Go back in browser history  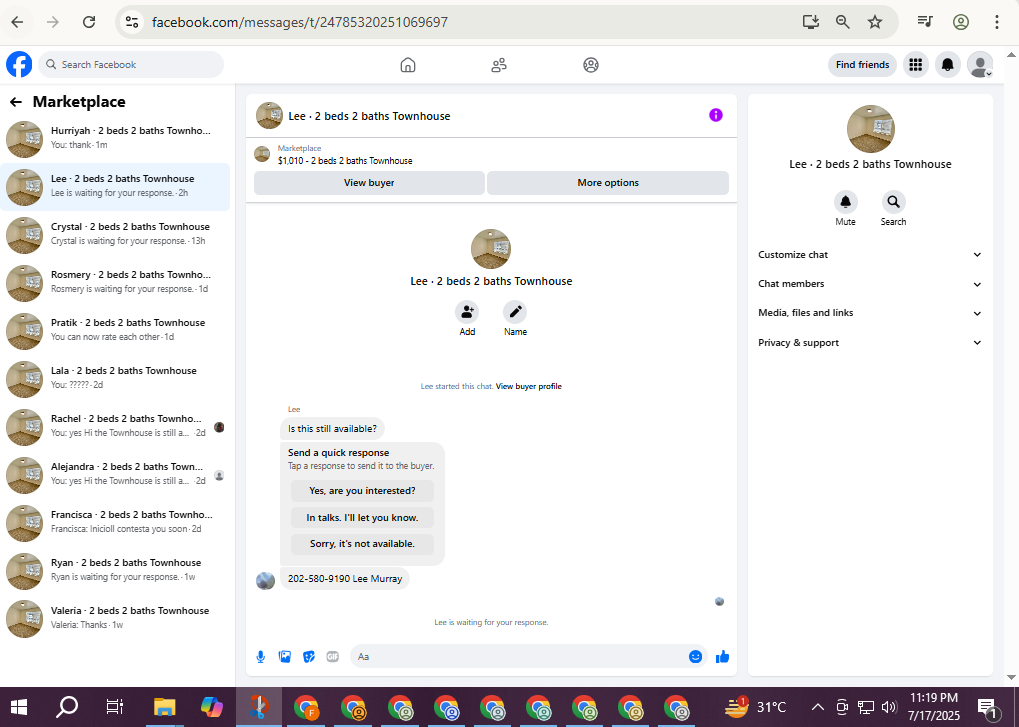pyautogui.click(x=18, y=22)
